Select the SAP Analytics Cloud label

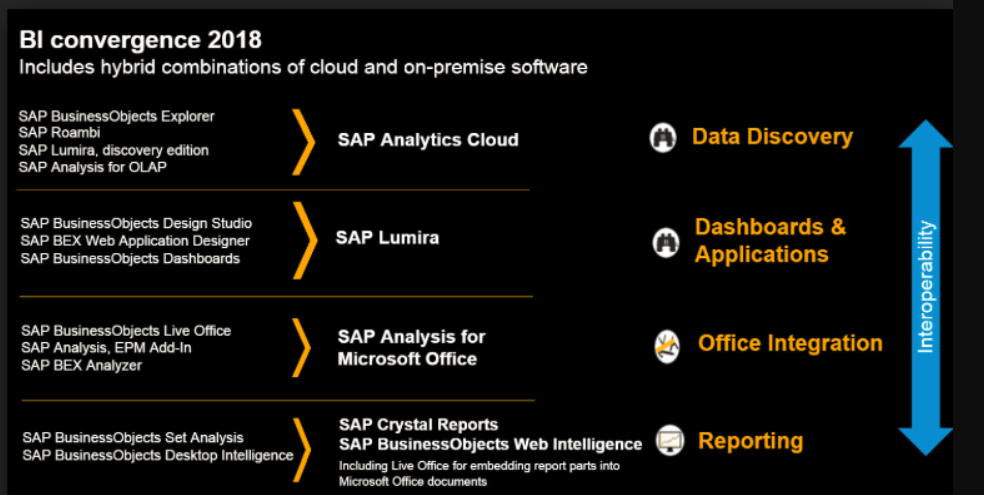pos(427,140)
